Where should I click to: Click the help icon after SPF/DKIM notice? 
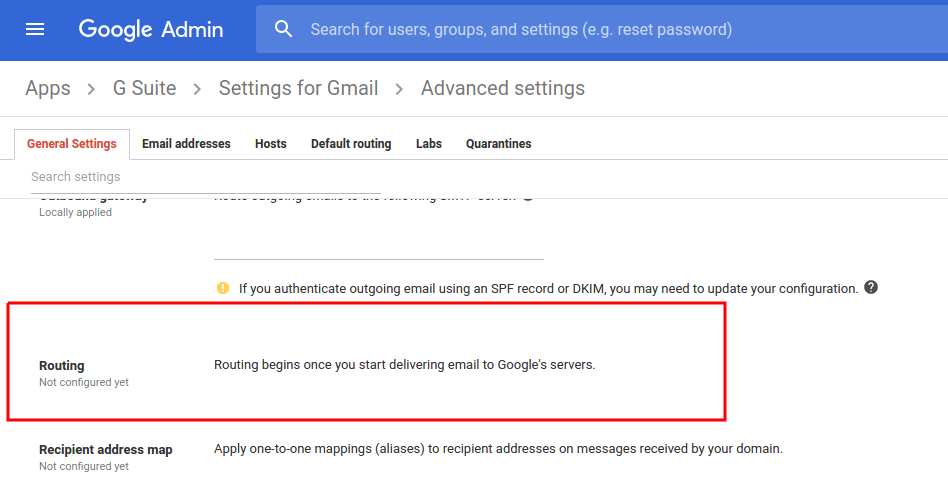(871, 288)
